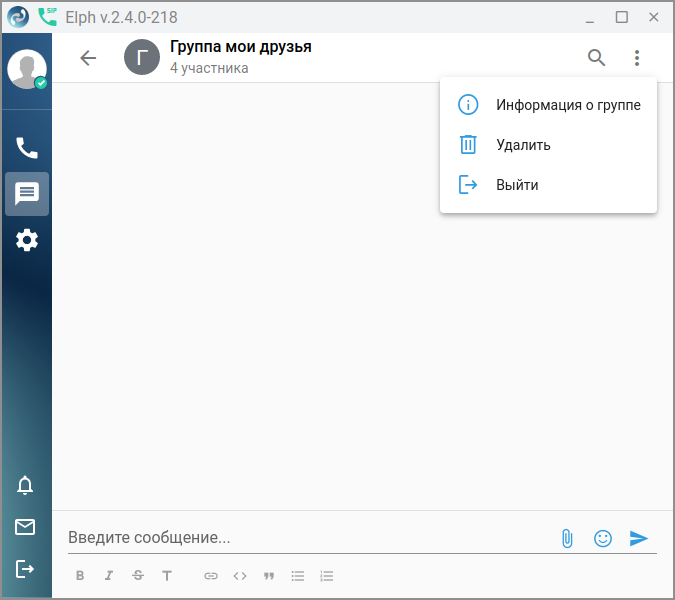675x600 pixels.
Task: Click the T text style icon
Action: pyautogui.click(x=167, y=575)
